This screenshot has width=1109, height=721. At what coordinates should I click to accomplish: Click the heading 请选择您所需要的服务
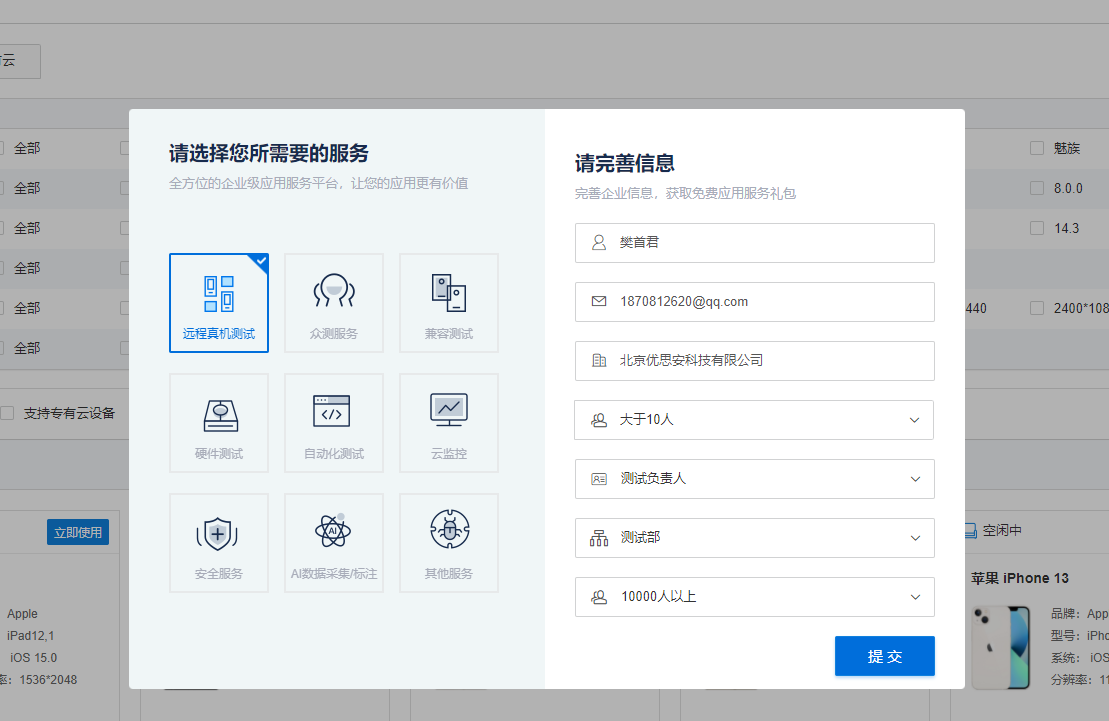tap(269, 153)
